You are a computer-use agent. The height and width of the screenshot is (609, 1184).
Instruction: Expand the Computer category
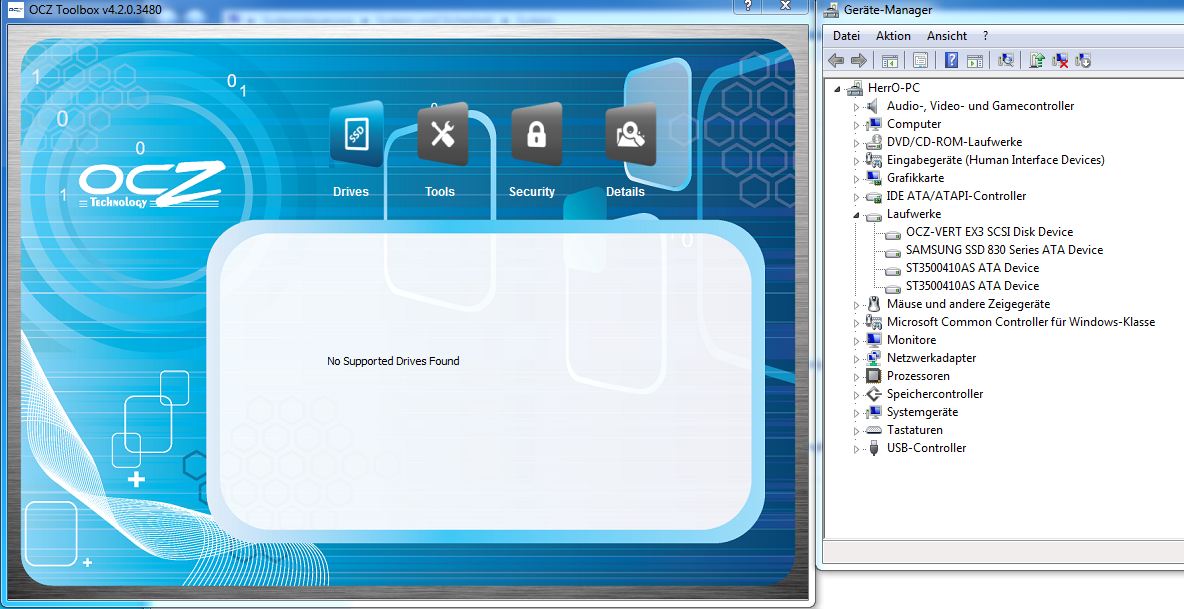click(x=856, y=125)
